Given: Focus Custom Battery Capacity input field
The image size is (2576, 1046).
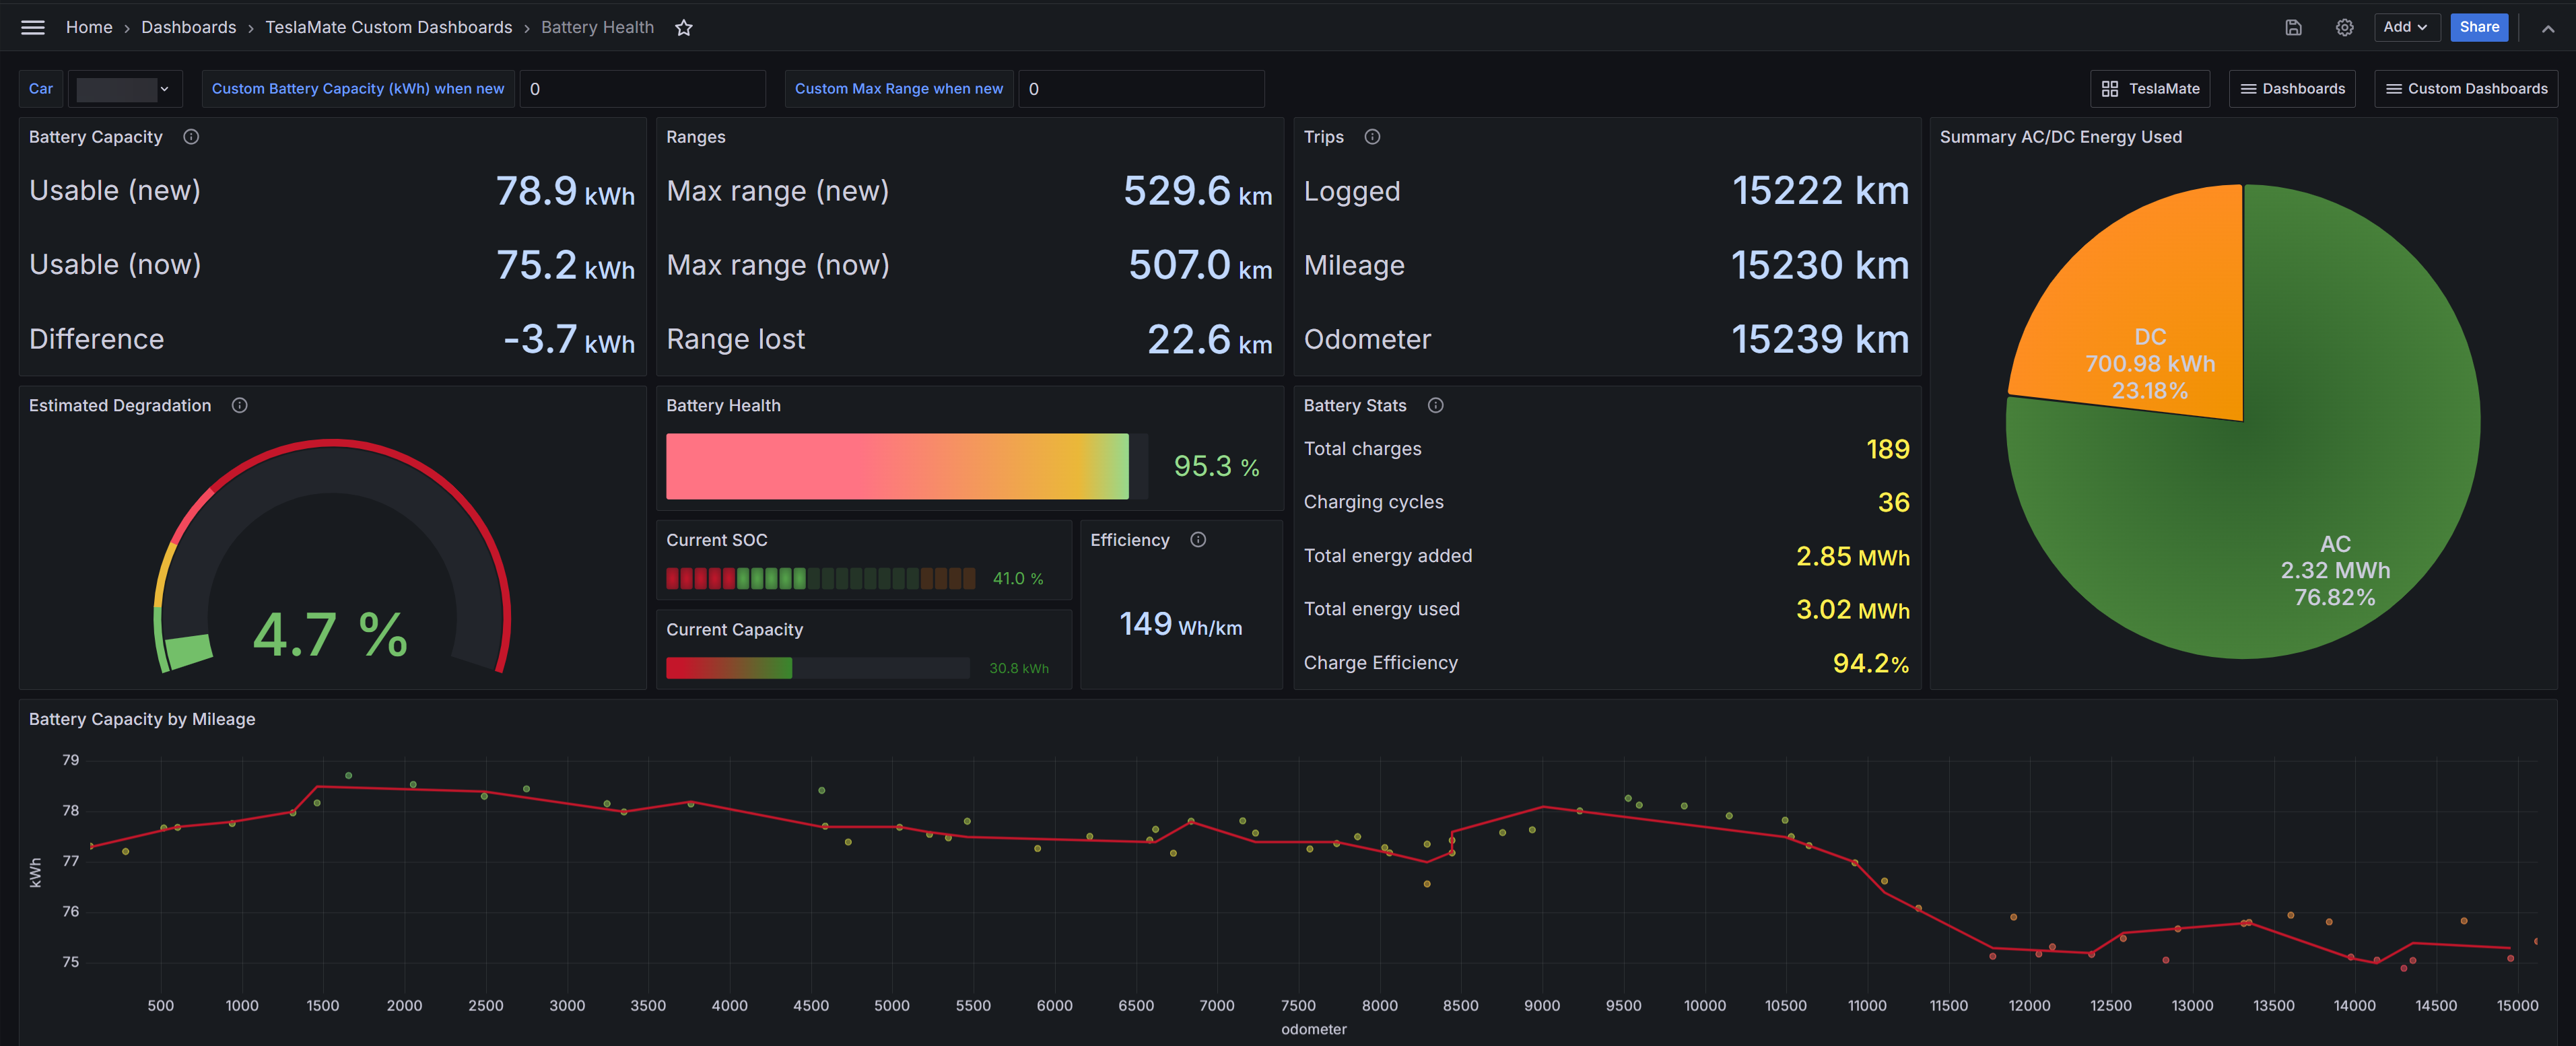Looking at the screenshot, I should click(x=642, y=89).
